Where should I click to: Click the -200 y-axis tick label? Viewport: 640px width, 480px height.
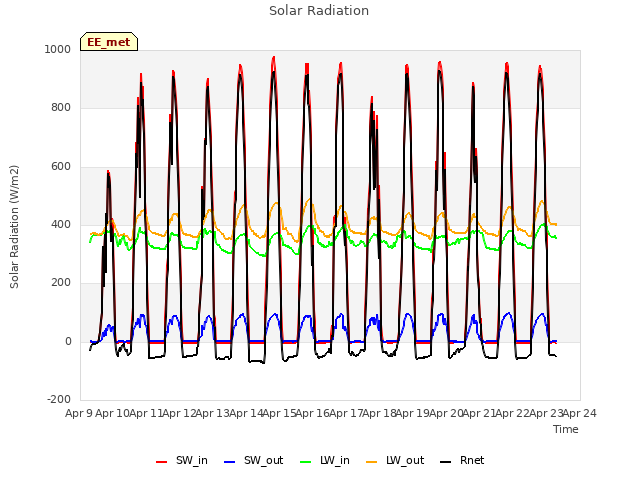[59, 399]
